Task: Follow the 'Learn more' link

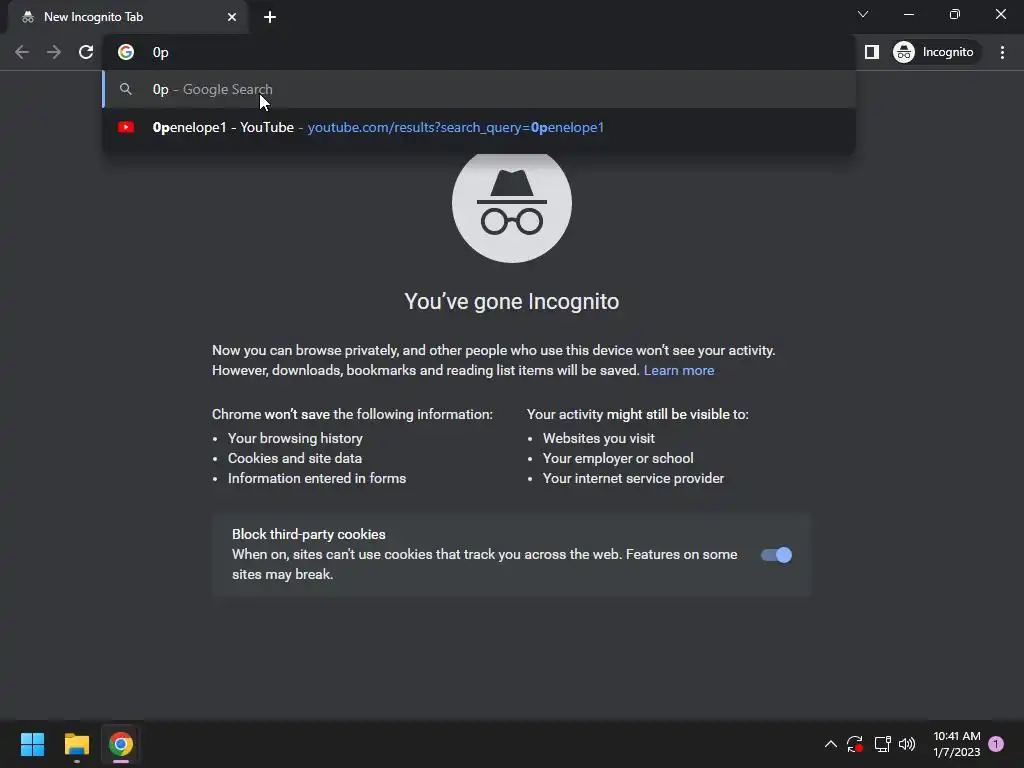Action: coord(679,370)
